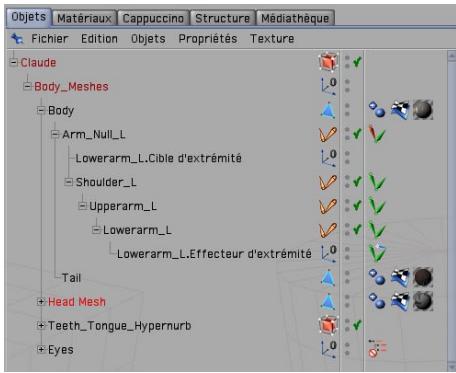
Task: Select the Tail object name
Action: click(71, 278)
